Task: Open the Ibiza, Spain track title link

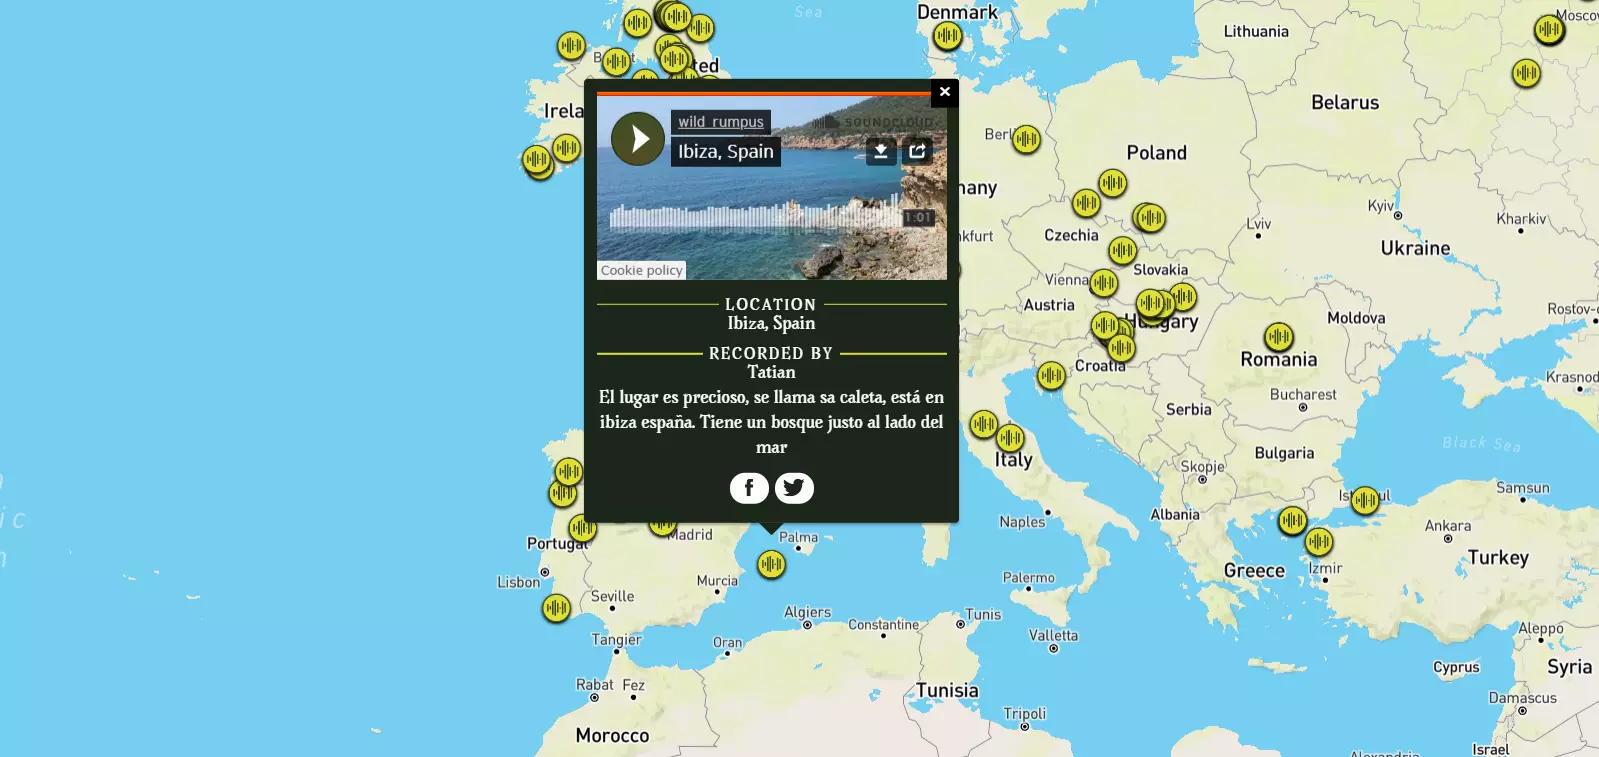Action: point(726,151)
